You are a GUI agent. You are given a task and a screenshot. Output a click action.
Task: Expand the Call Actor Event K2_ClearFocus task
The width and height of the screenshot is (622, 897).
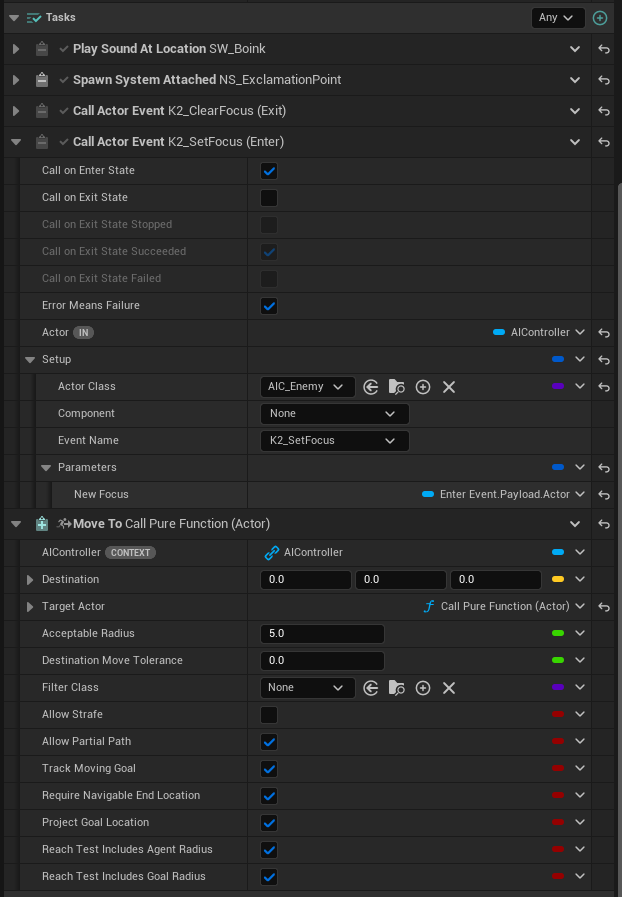tap(16, 110)
